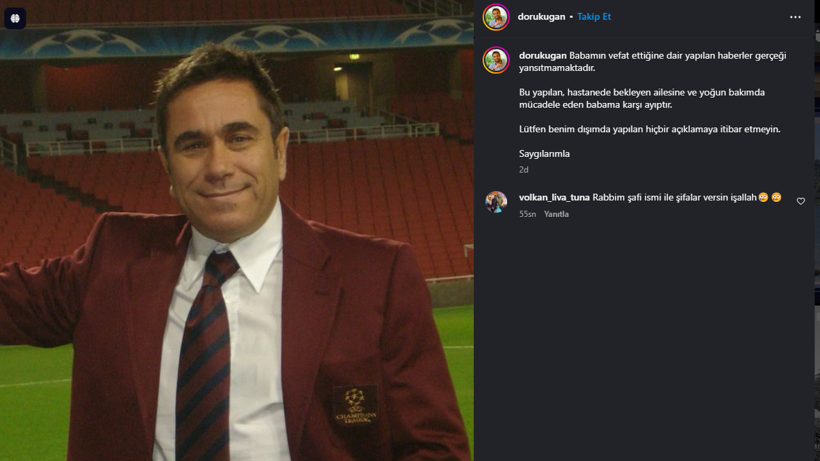
Task: Click the brain icon over the photo
Action: (15, 18)
